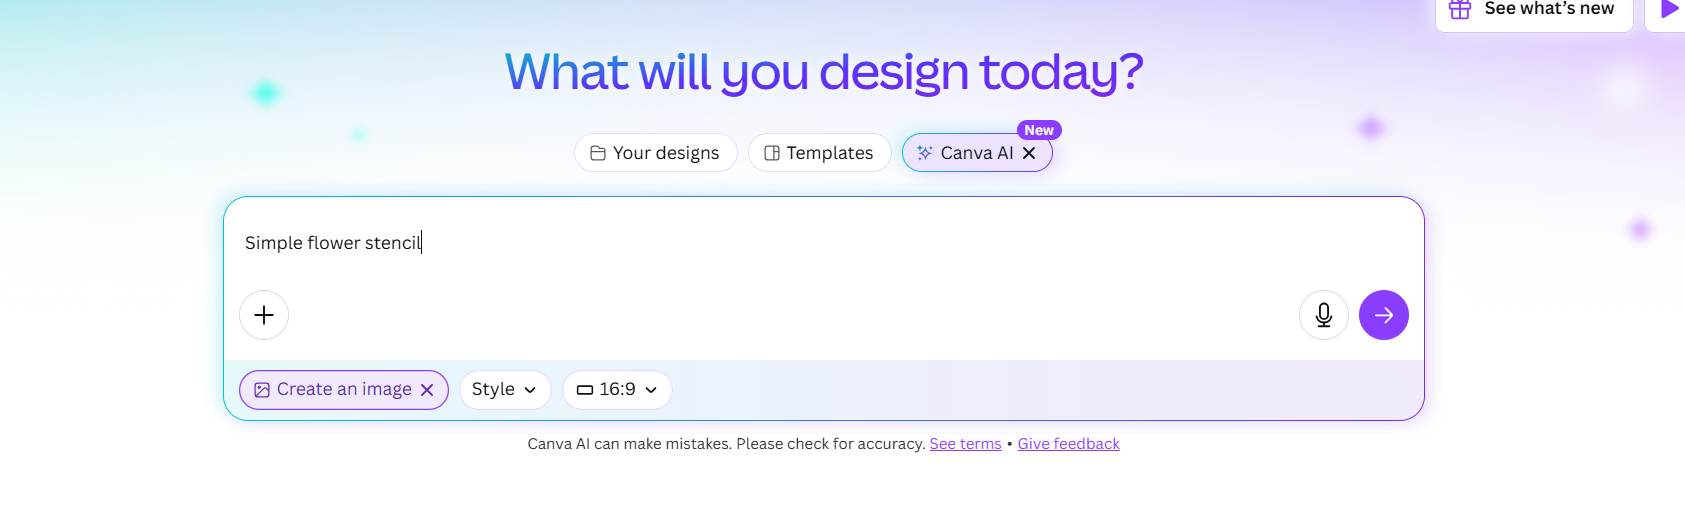Click the image icon in Create an image
The image size is (1685, 507).
pos(262,390)
